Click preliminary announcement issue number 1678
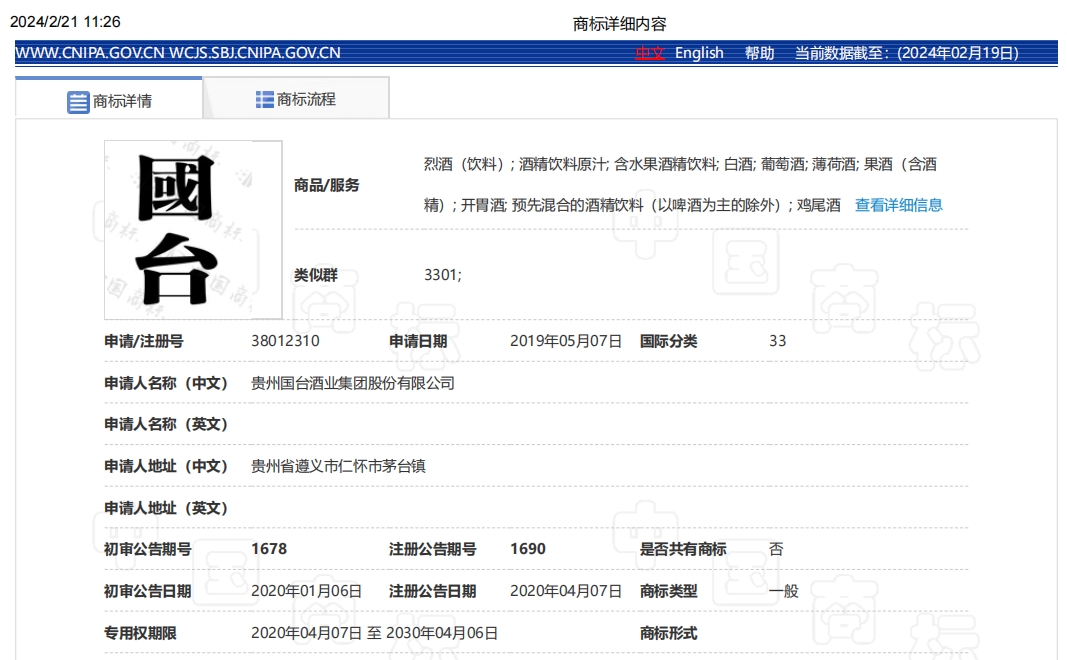The height and width of the screenshot is (660, 1067). pyautogui.click(x=269, y=549)
